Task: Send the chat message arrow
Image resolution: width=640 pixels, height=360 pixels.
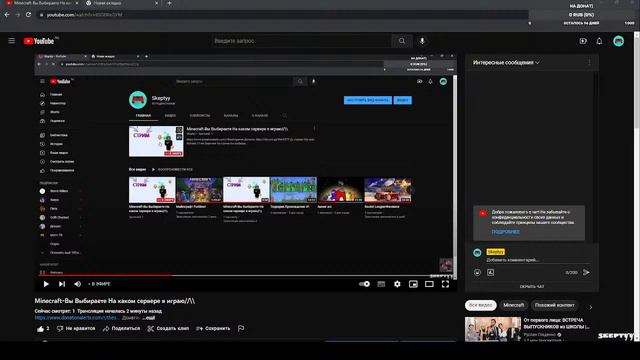Action: (x=586, y=272)
